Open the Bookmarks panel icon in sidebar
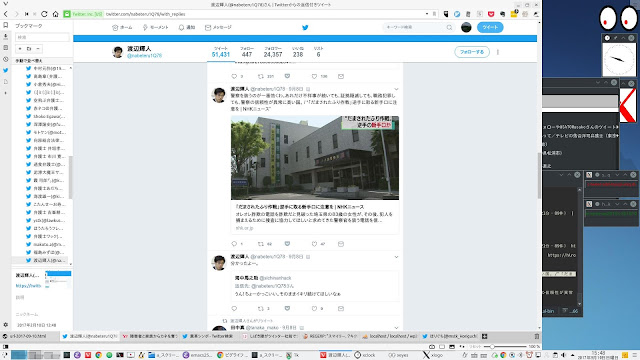This screenshot has height=360, width=640. pyautogui.click(x=5, y=25)
